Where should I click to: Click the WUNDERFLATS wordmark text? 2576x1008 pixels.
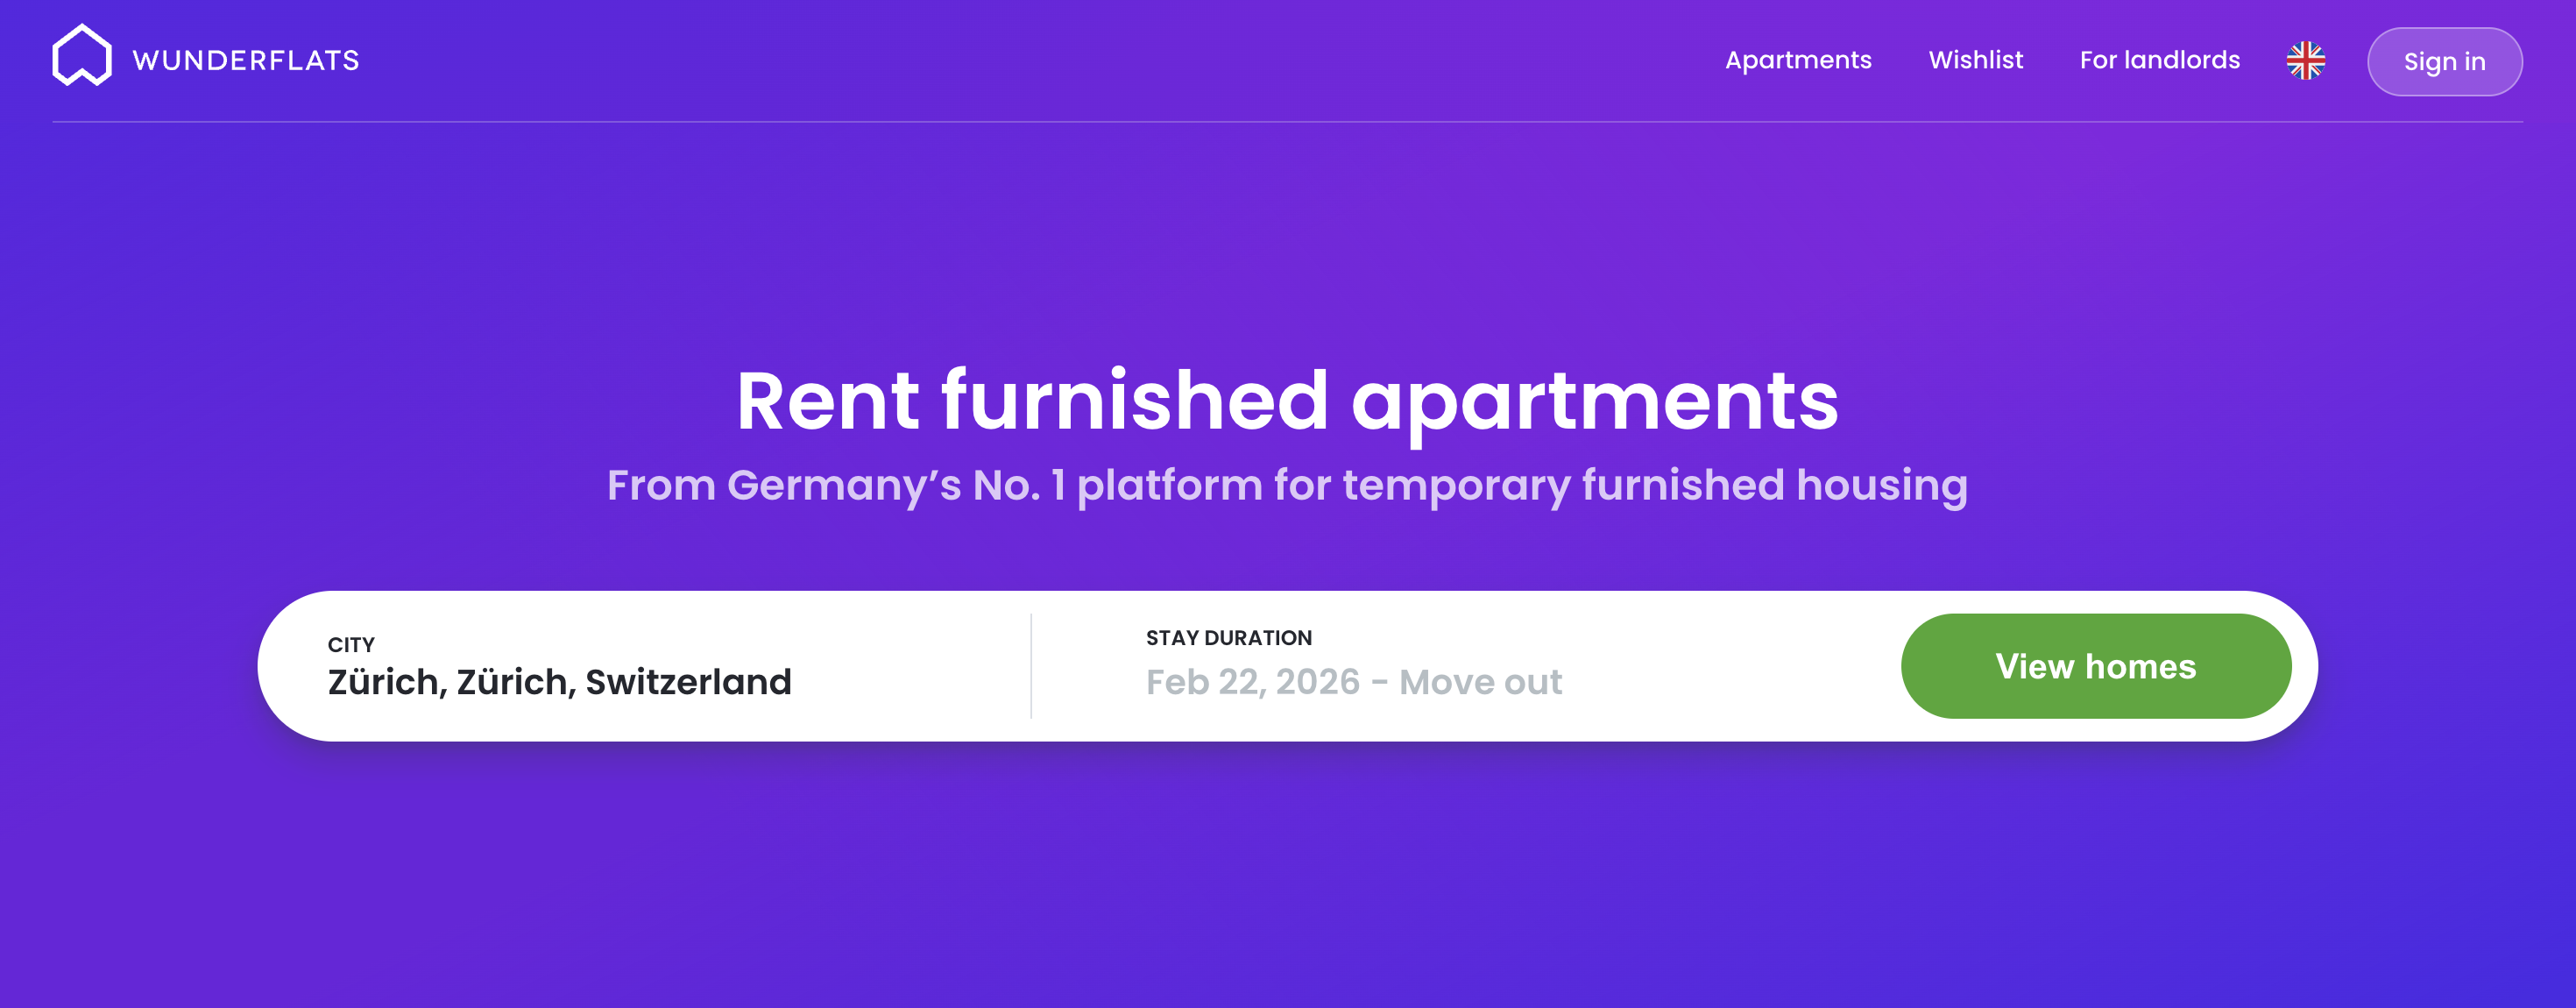click(246, 61)
